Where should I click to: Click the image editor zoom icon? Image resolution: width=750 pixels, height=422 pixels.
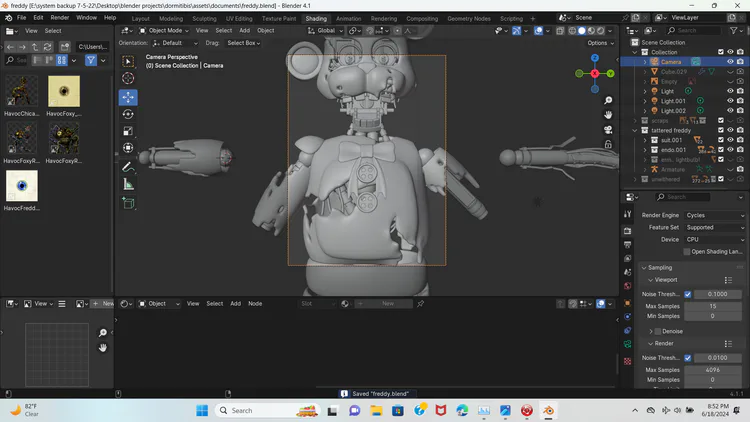click(x=102, y=333)
